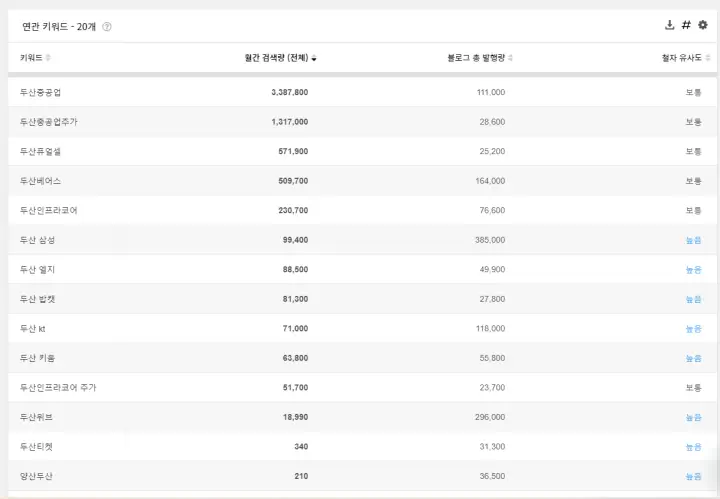
Task: Click the download icon in the header
Action: tap(669, 25)
